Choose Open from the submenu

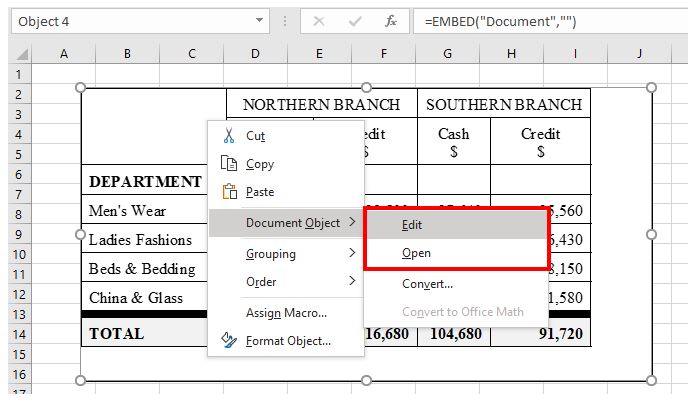pos(416,253)
